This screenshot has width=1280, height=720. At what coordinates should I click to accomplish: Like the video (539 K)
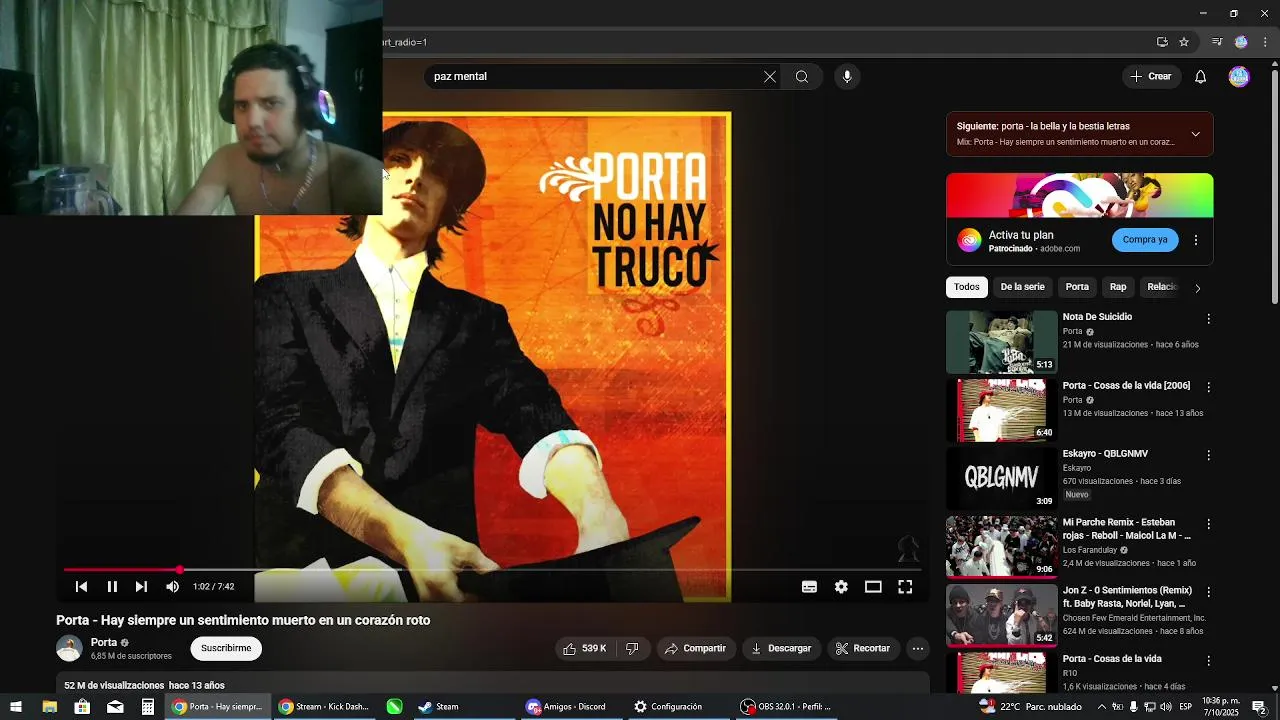click(586, 649)
